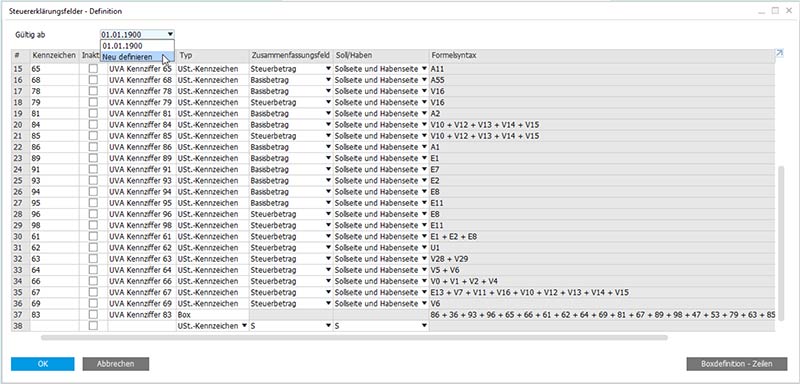Click the Kennzeichen column header

54,55
